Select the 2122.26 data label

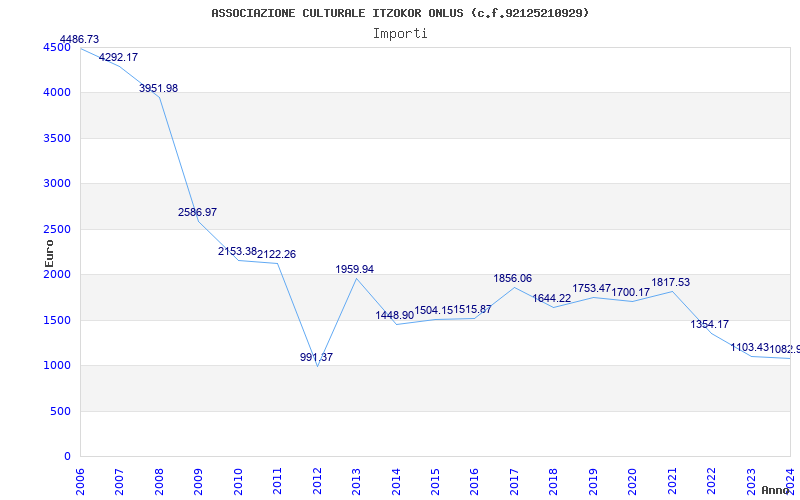point(277,254)
